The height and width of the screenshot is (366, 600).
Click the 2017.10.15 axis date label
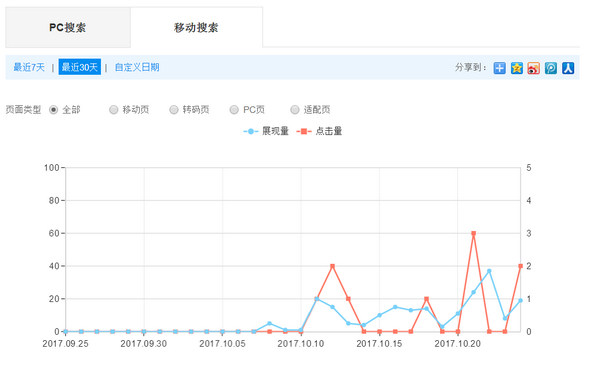click(x=379, y=344)
